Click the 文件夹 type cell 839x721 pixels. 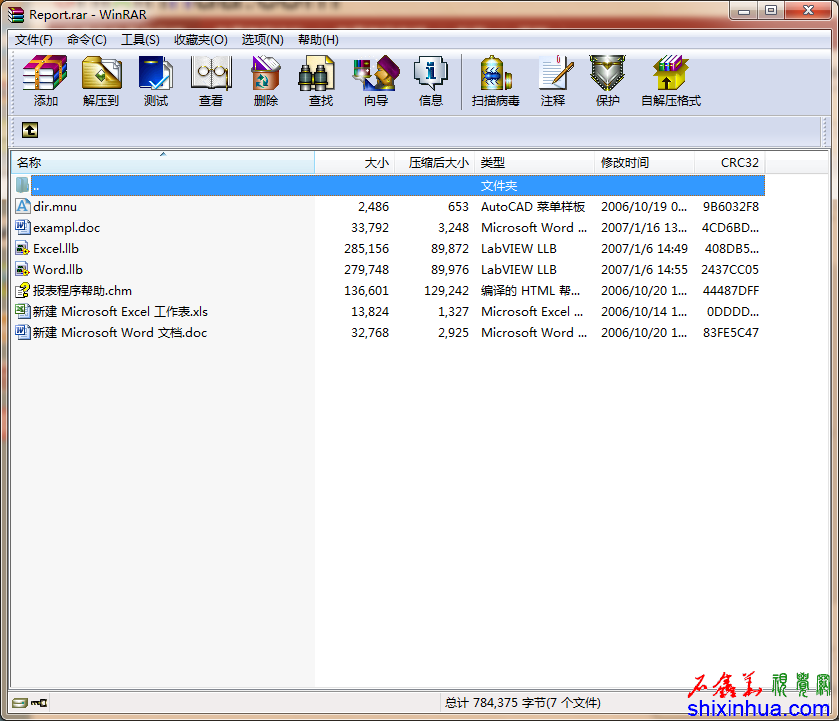tap(499, 186)
